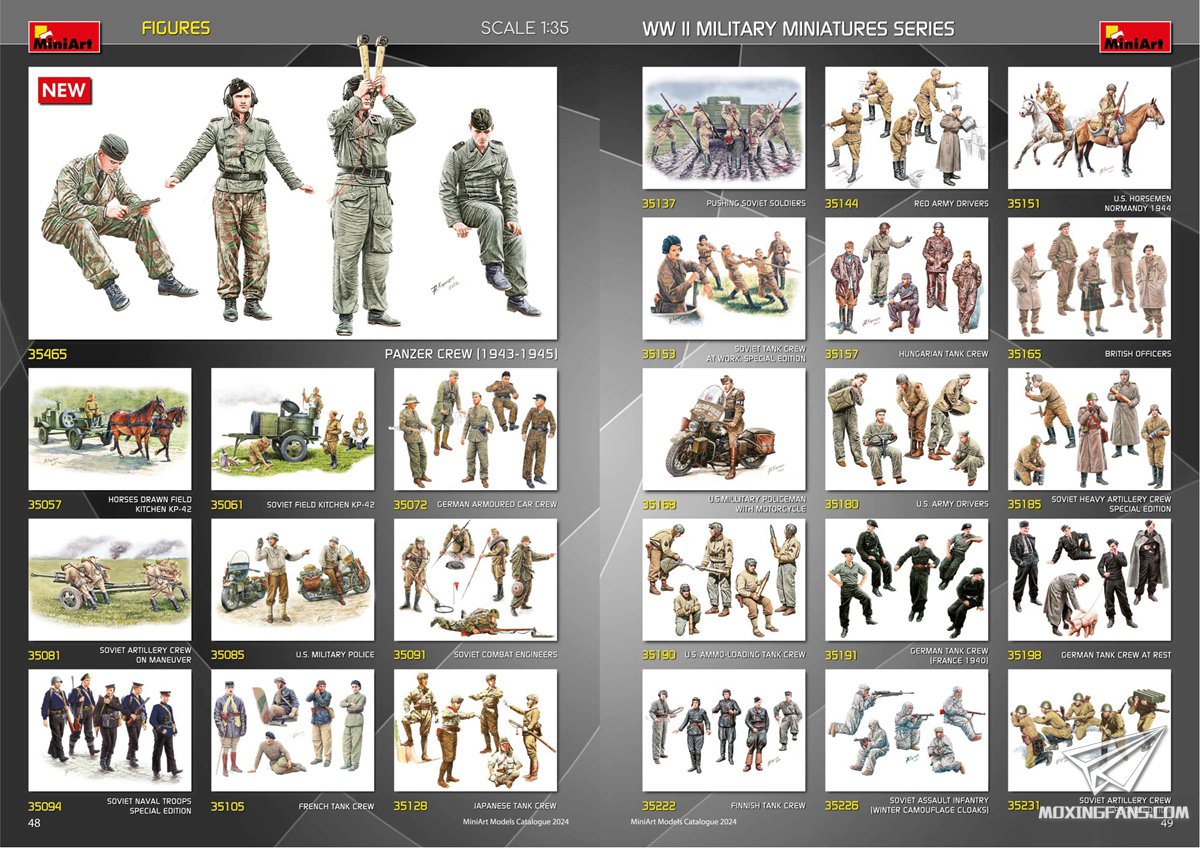Image resolution: width=1200 pixels, height=848 pixels.
Task: Select product number 35180
Action: click(841, 505)
